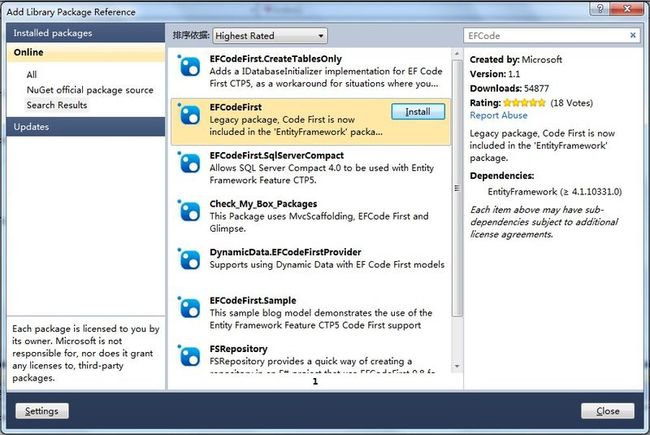Click the FSRepository package icon
Image resolution: width=650 pixels, height=435 pixels.
tap(189, 356)
